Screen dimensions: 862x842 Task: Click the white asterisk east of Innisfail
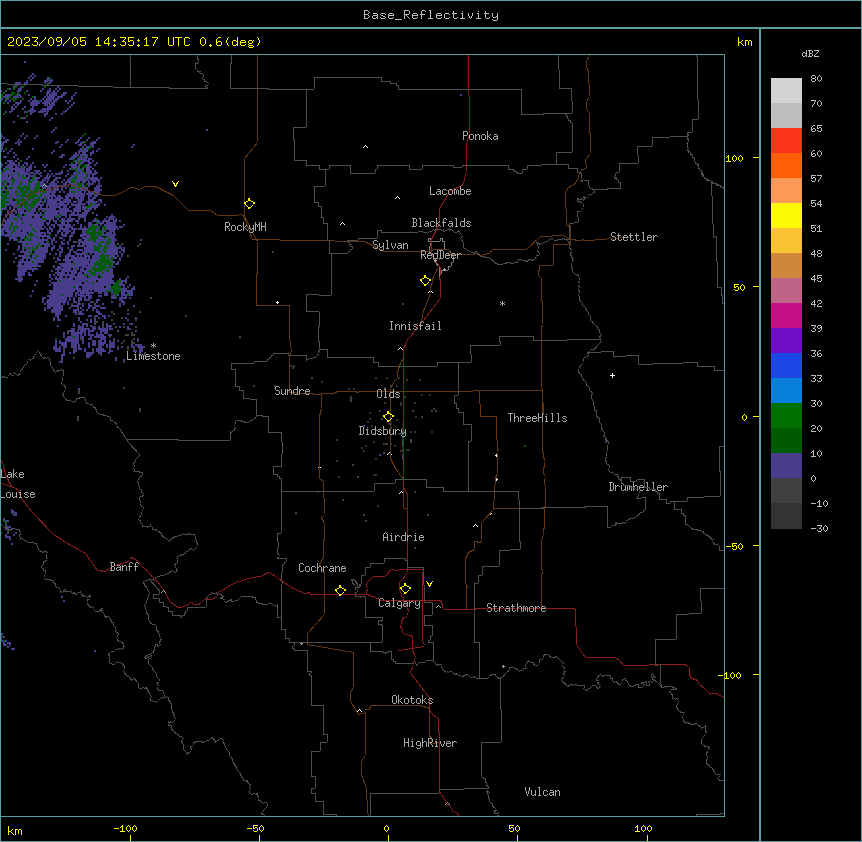pyautogui.click(x=502, y=303)
